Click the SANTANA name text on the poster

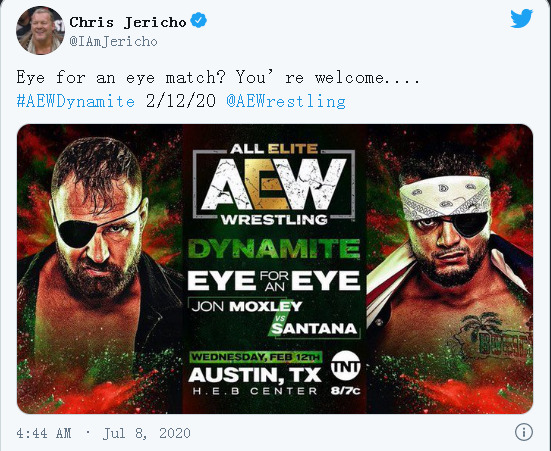[x=314, y=328]
